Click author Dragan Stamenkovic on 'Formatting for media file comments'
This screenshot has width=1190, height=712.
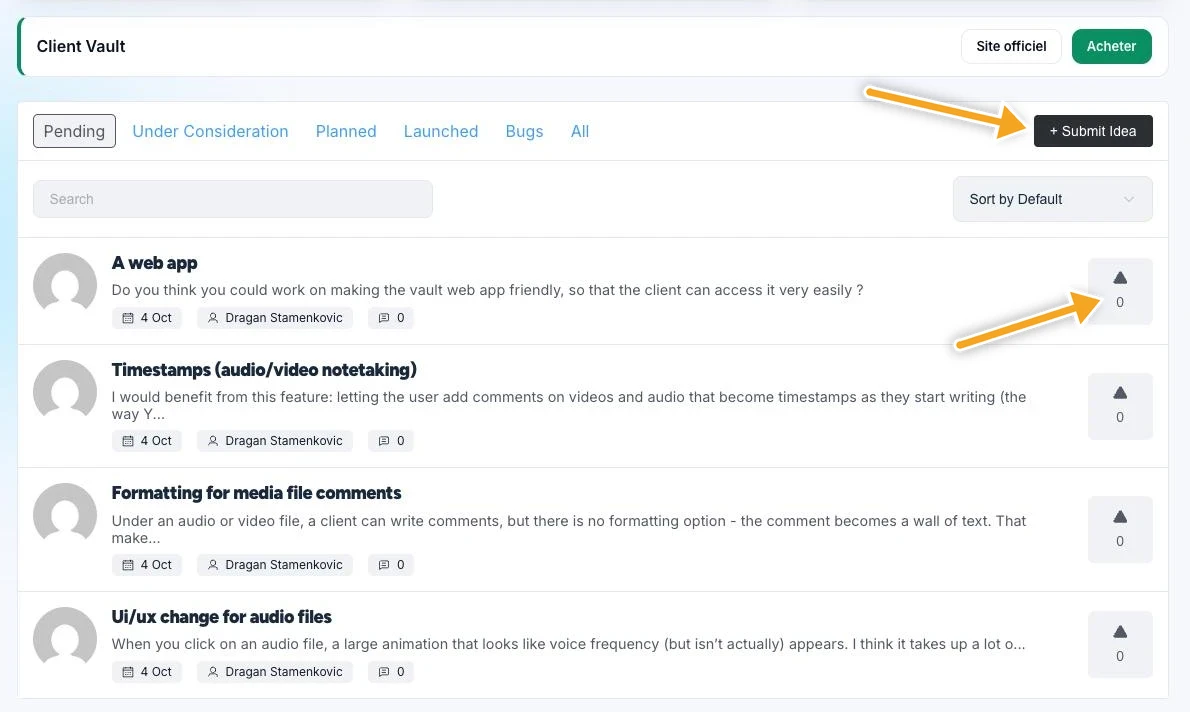click(275, 565)
